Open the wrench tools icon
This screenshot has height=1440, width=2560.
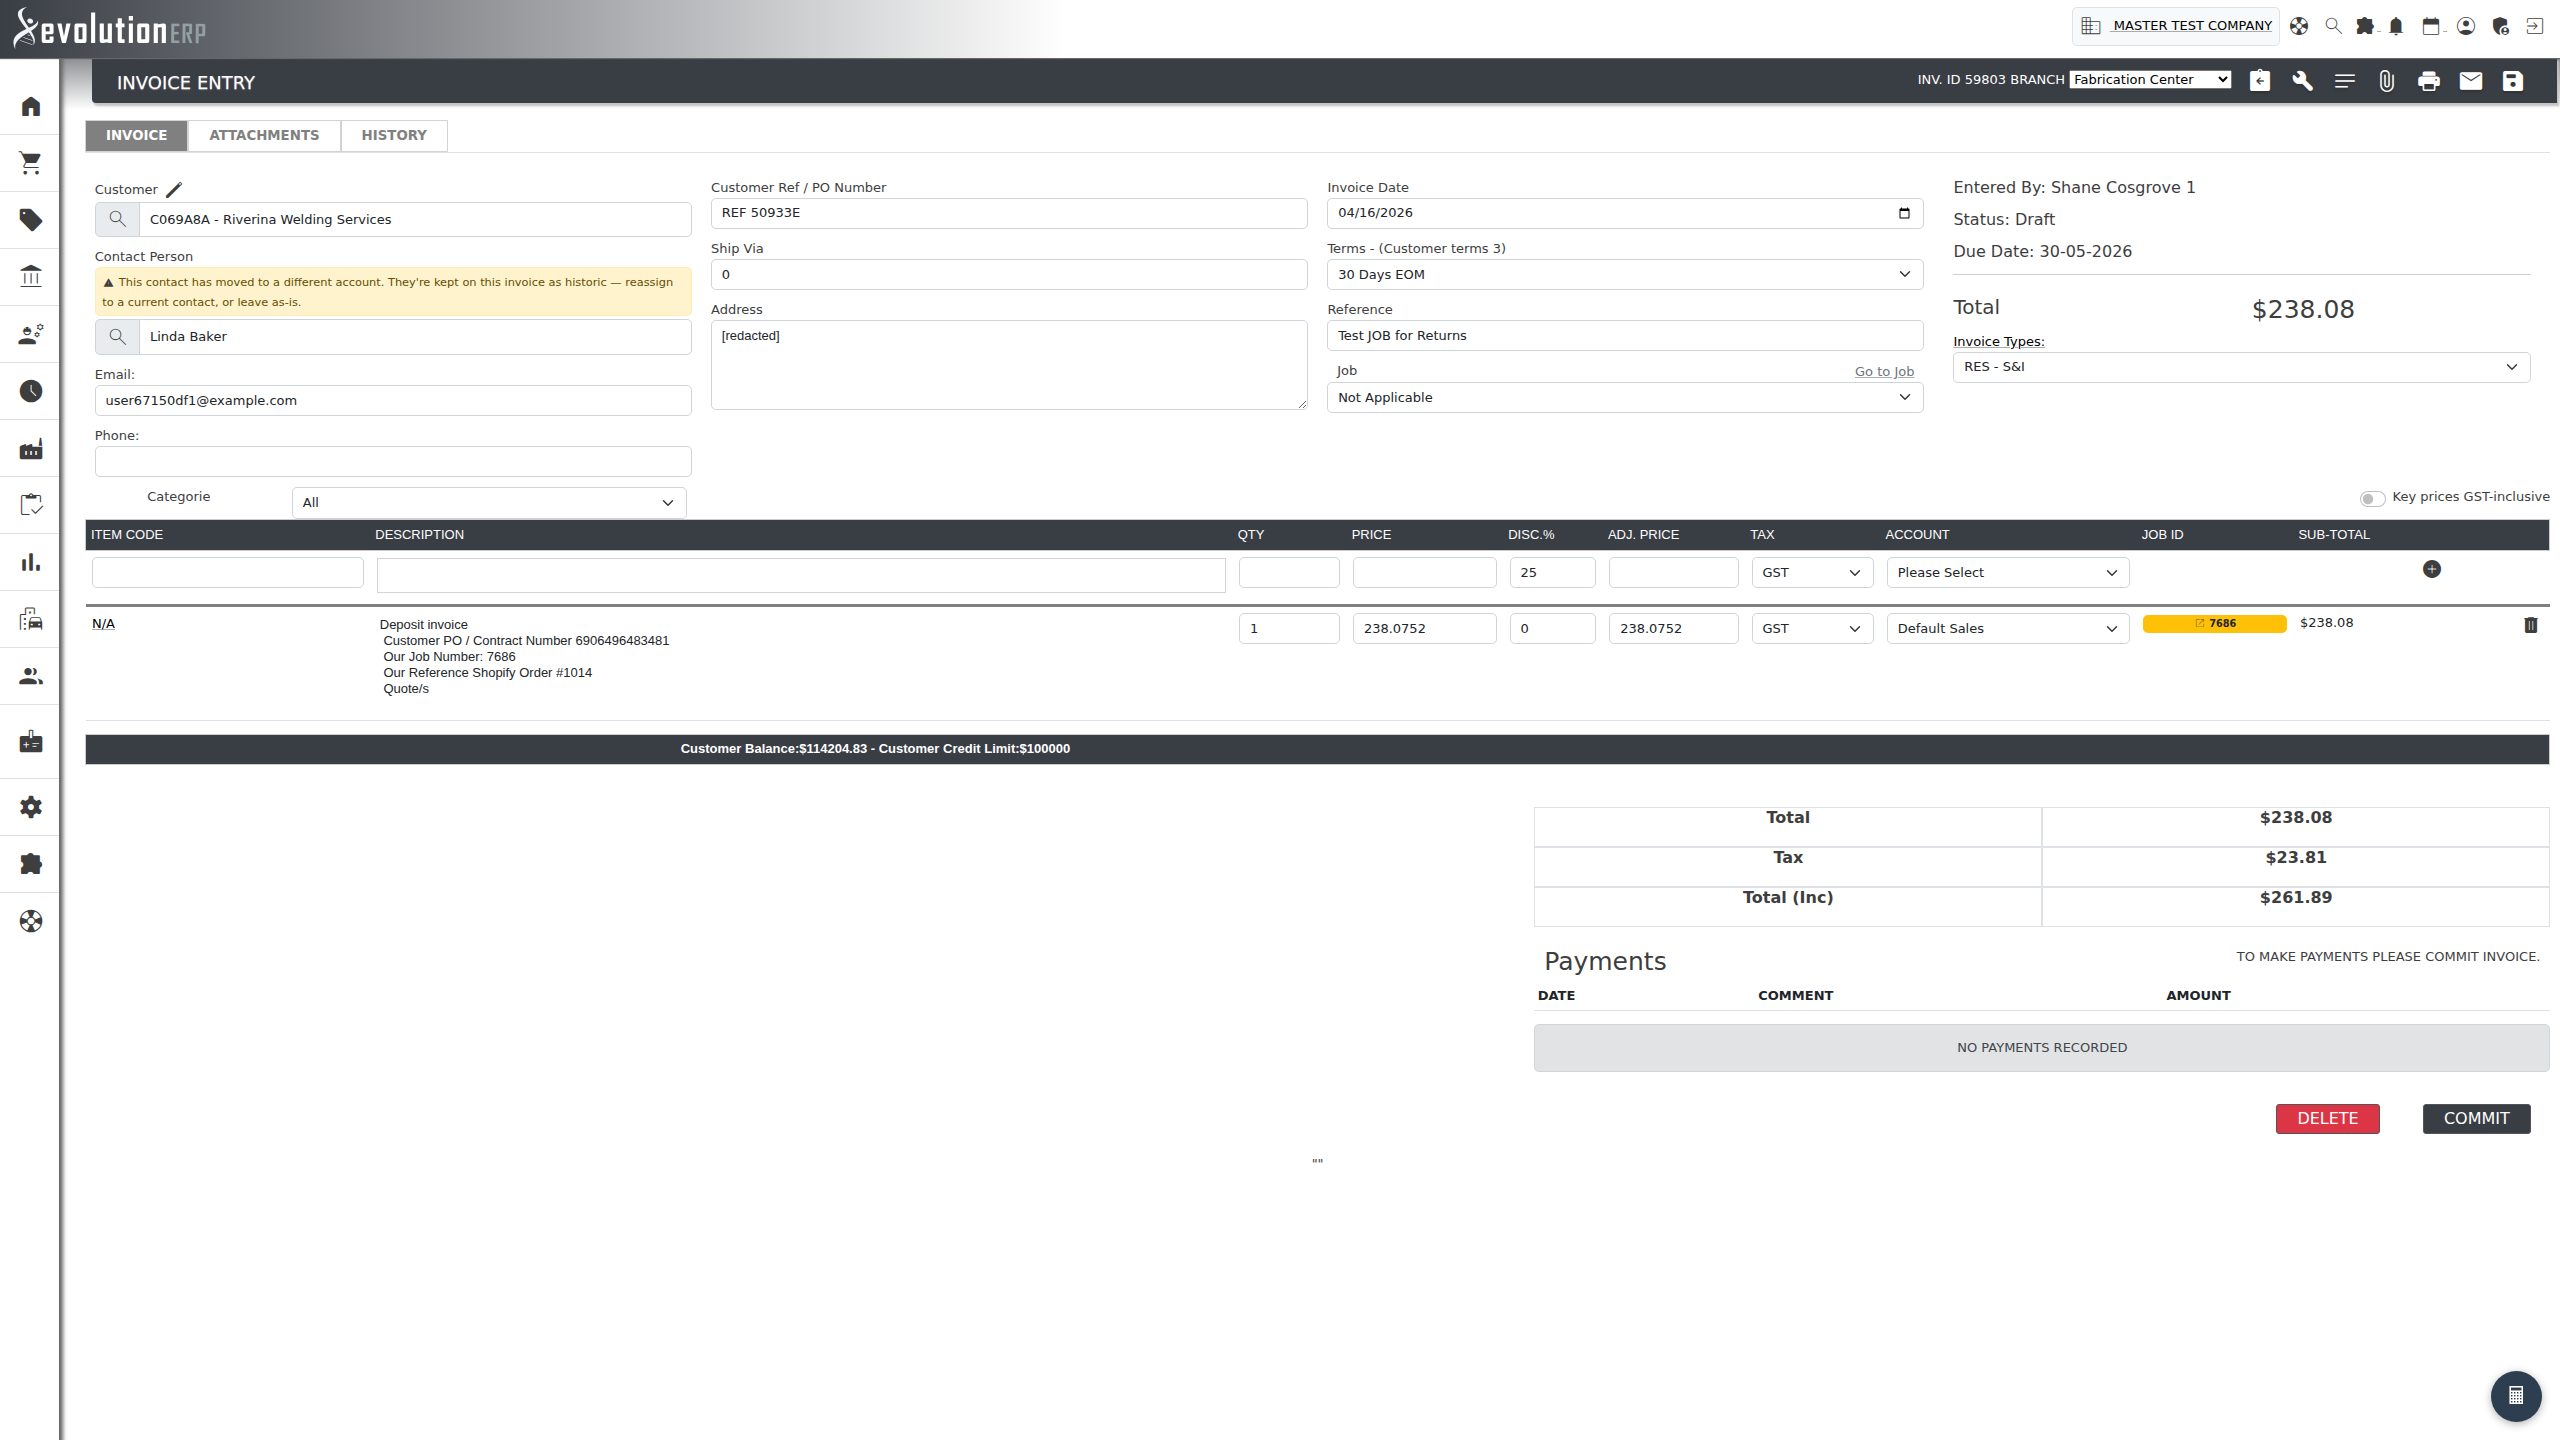click(2302, 81)
